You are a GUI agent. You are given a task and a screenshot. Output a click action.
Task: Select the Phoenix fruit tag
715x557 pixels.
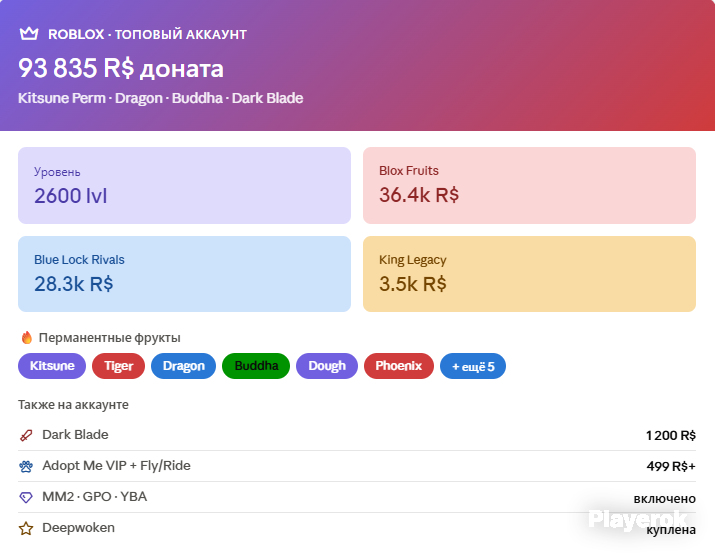click(399, 366)
